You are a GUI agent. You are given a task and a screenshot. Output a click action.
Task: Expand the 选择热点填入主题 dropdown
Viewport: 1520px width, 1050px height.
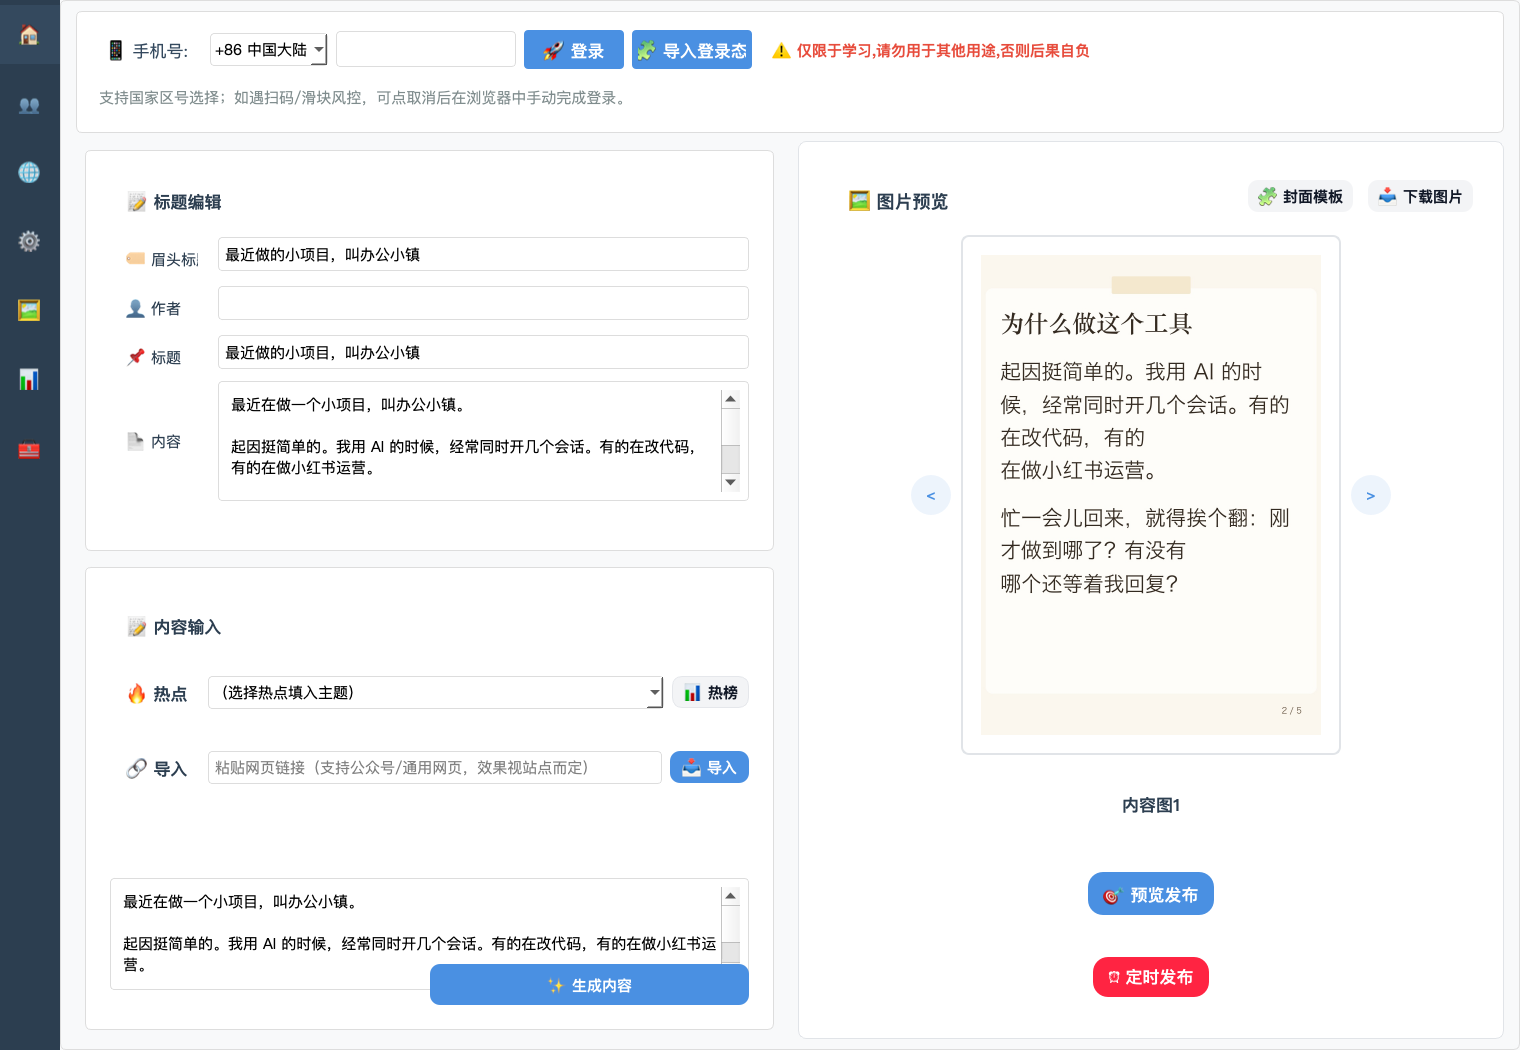(x=435, y=692)
